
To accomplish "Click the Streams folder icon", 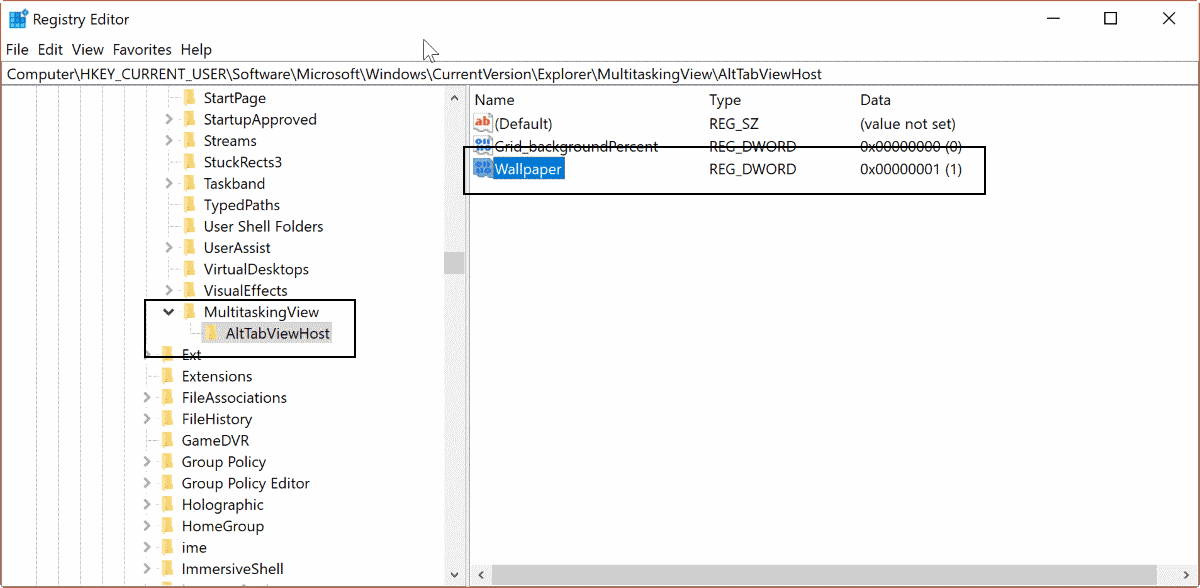I will pyautogui.click(x=189, y=141).
